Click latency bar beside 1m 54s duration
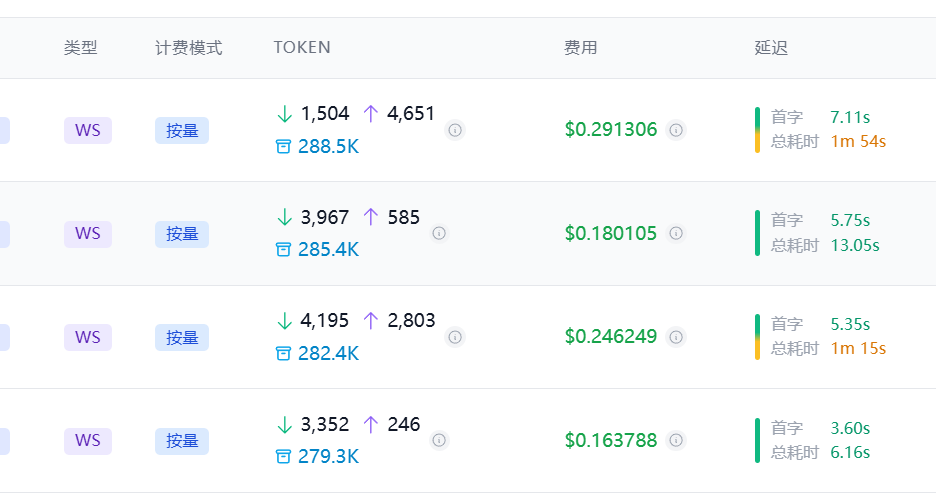 [x=758, y=129]
